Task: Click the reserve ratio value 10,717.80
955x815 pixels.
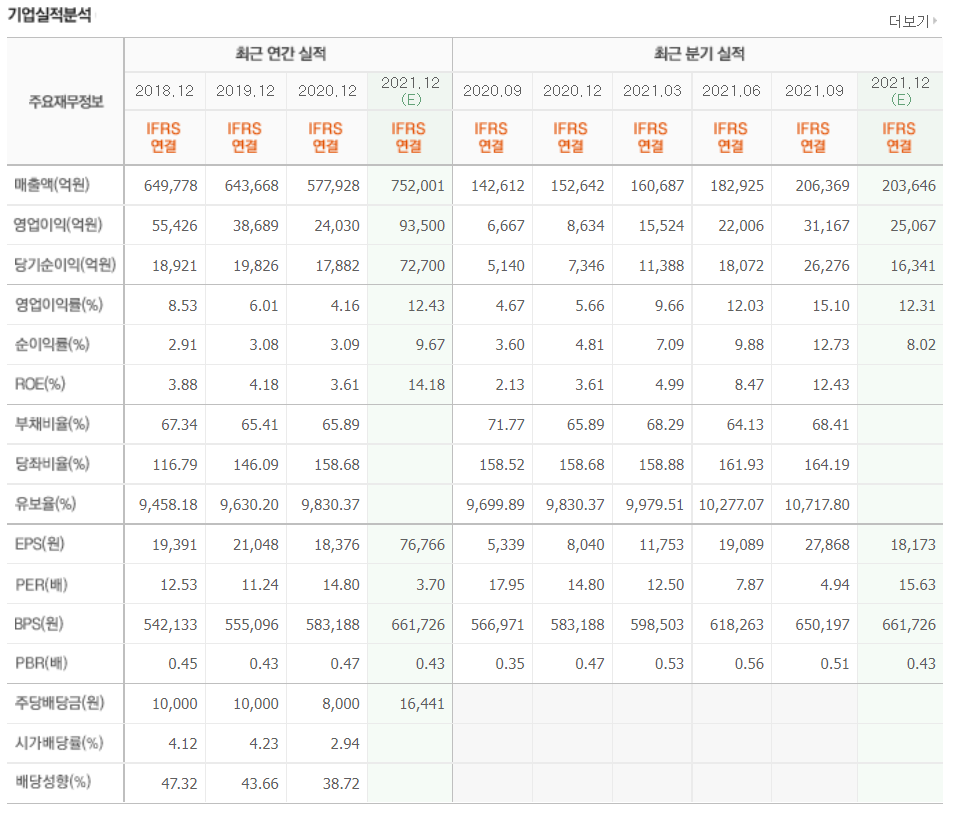Action: [x=817, y=505]
